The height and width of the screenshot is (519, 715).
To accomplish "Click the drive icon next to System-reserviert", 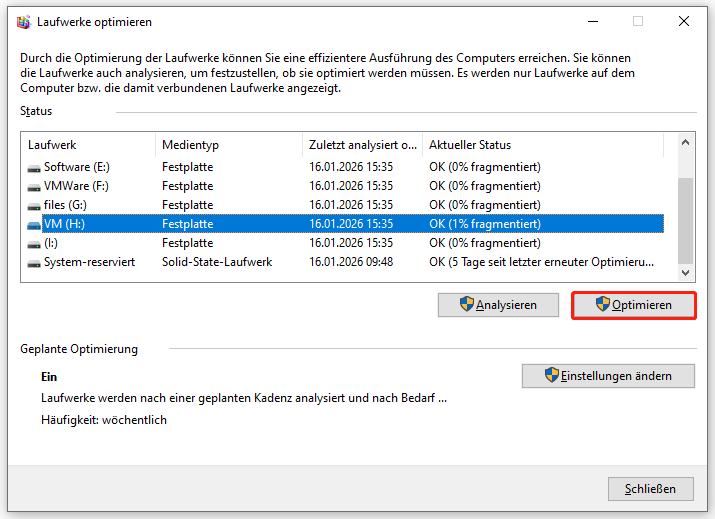I will pos(34,264).
